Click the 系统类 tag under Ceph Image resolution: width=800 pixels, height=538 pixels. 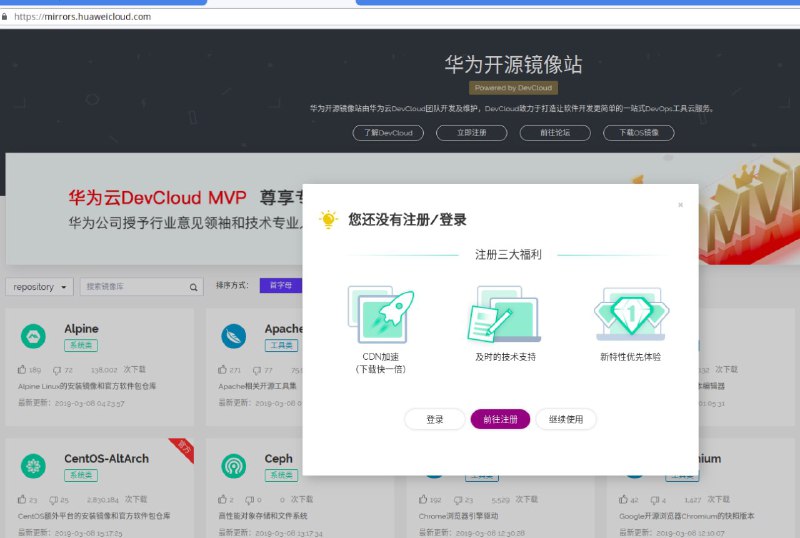(x=281, y=475)
